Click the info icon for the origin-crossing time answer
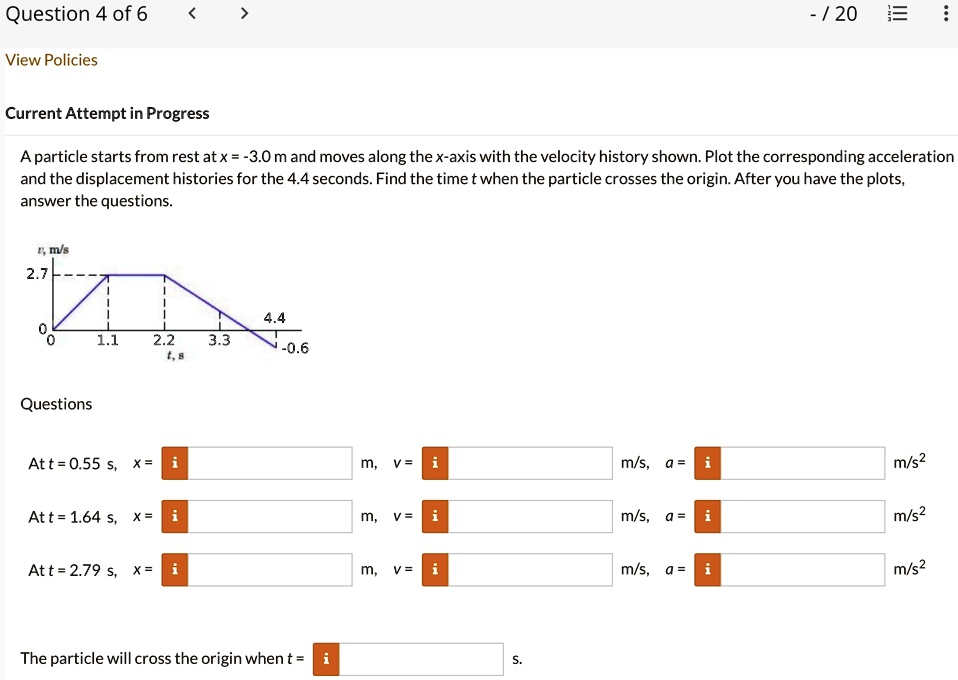This screenshot has width=958, height=680. pos(325,658)
